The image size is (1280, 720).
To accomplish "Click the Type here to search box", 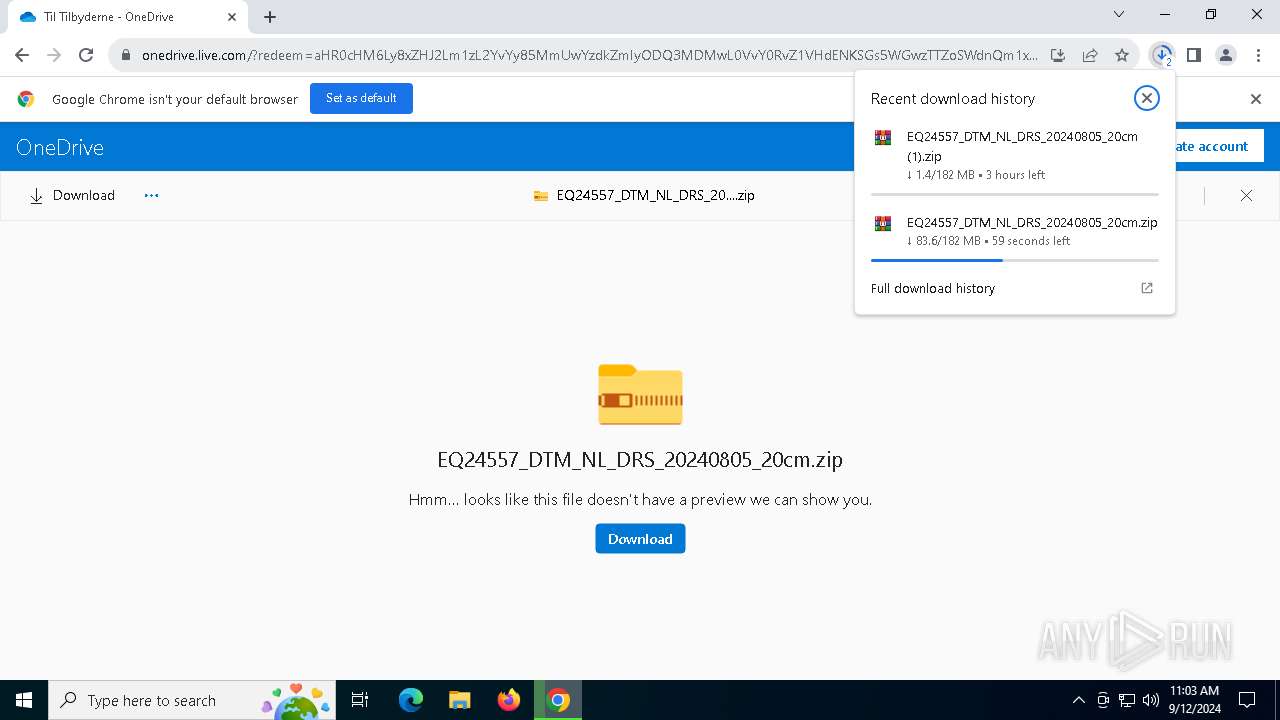I will click(x=193, y=700).
